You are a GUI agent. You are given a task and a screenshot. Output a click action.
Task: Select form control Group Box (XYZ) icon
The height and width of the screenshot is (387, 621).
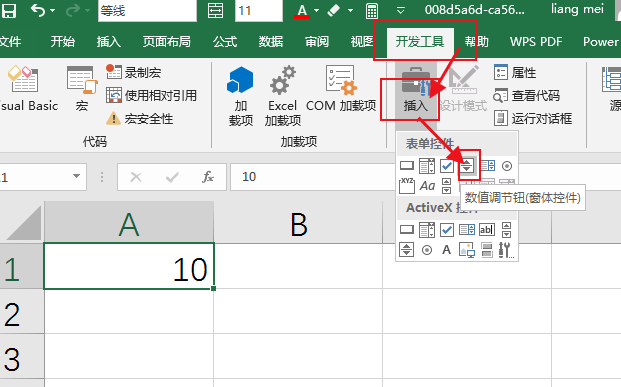coord(407,185)
